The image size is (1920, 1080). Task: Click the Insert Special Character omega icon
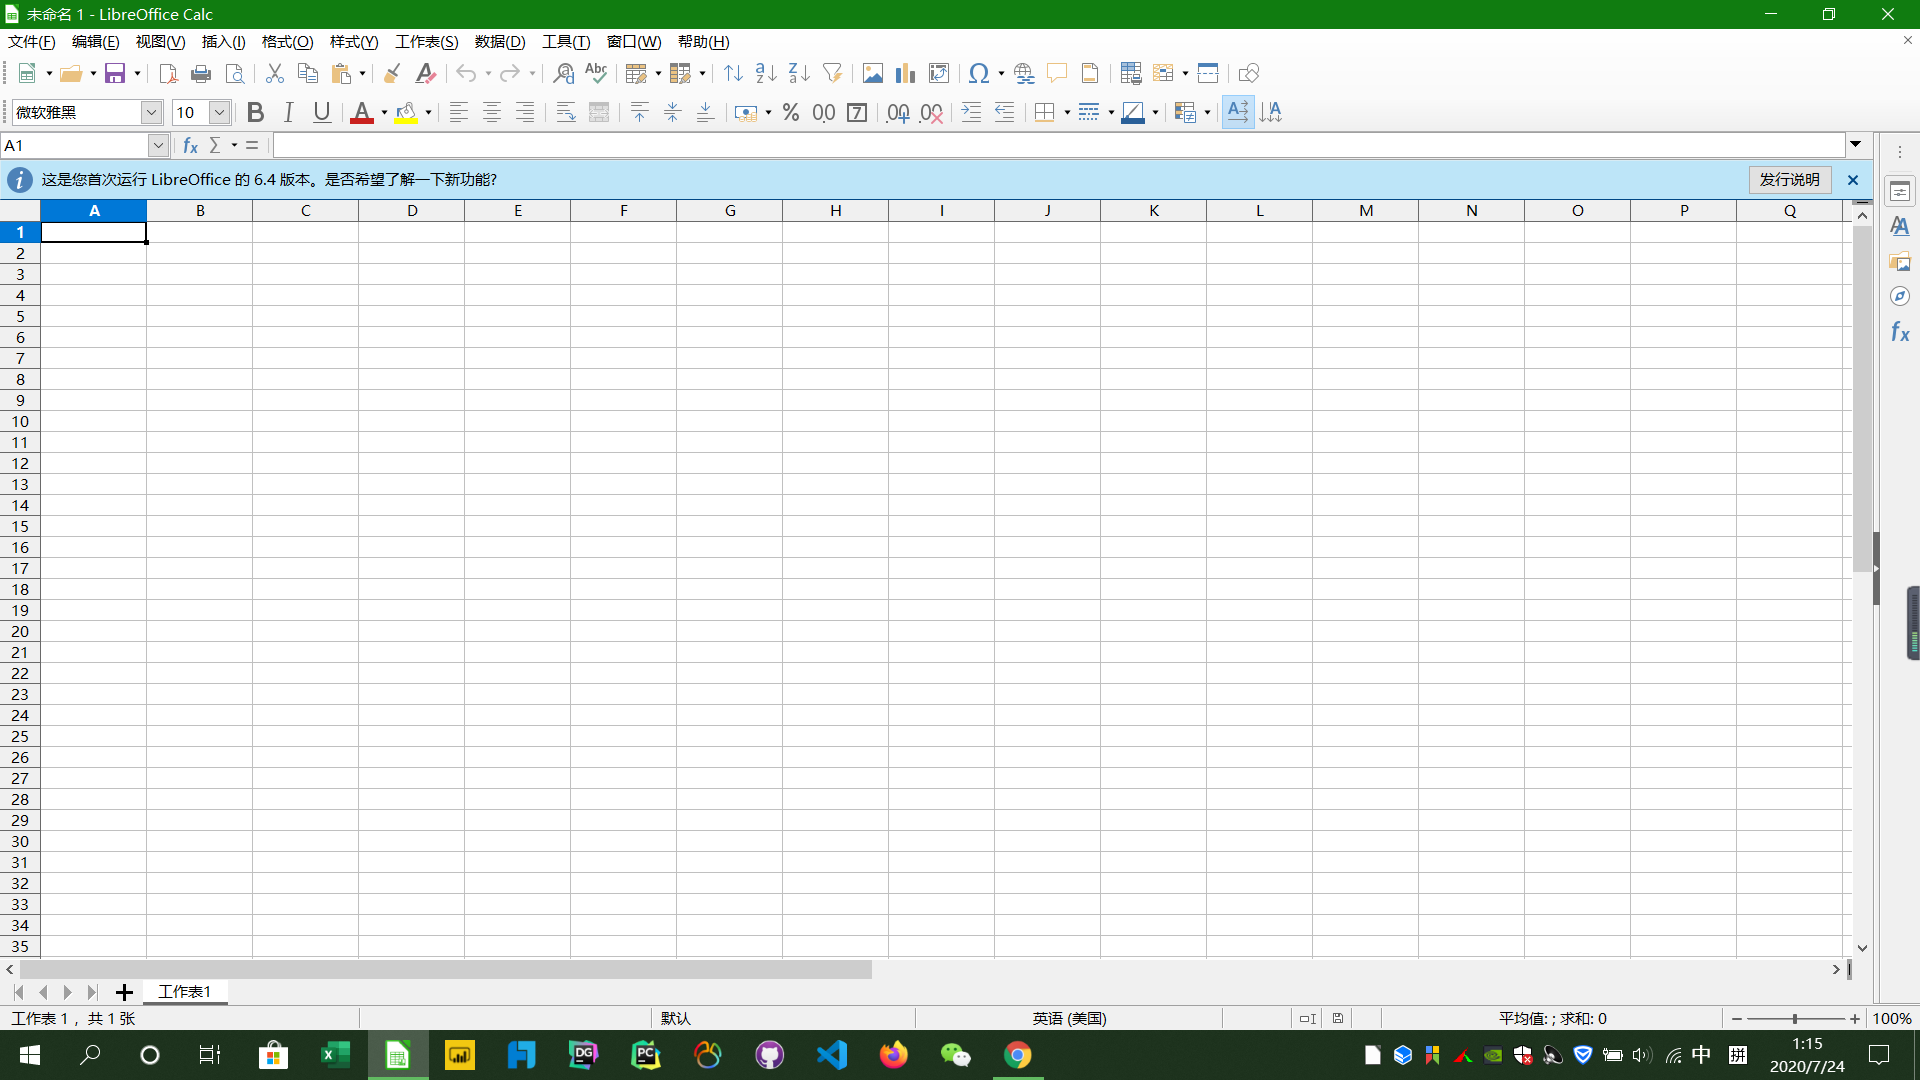979,73
